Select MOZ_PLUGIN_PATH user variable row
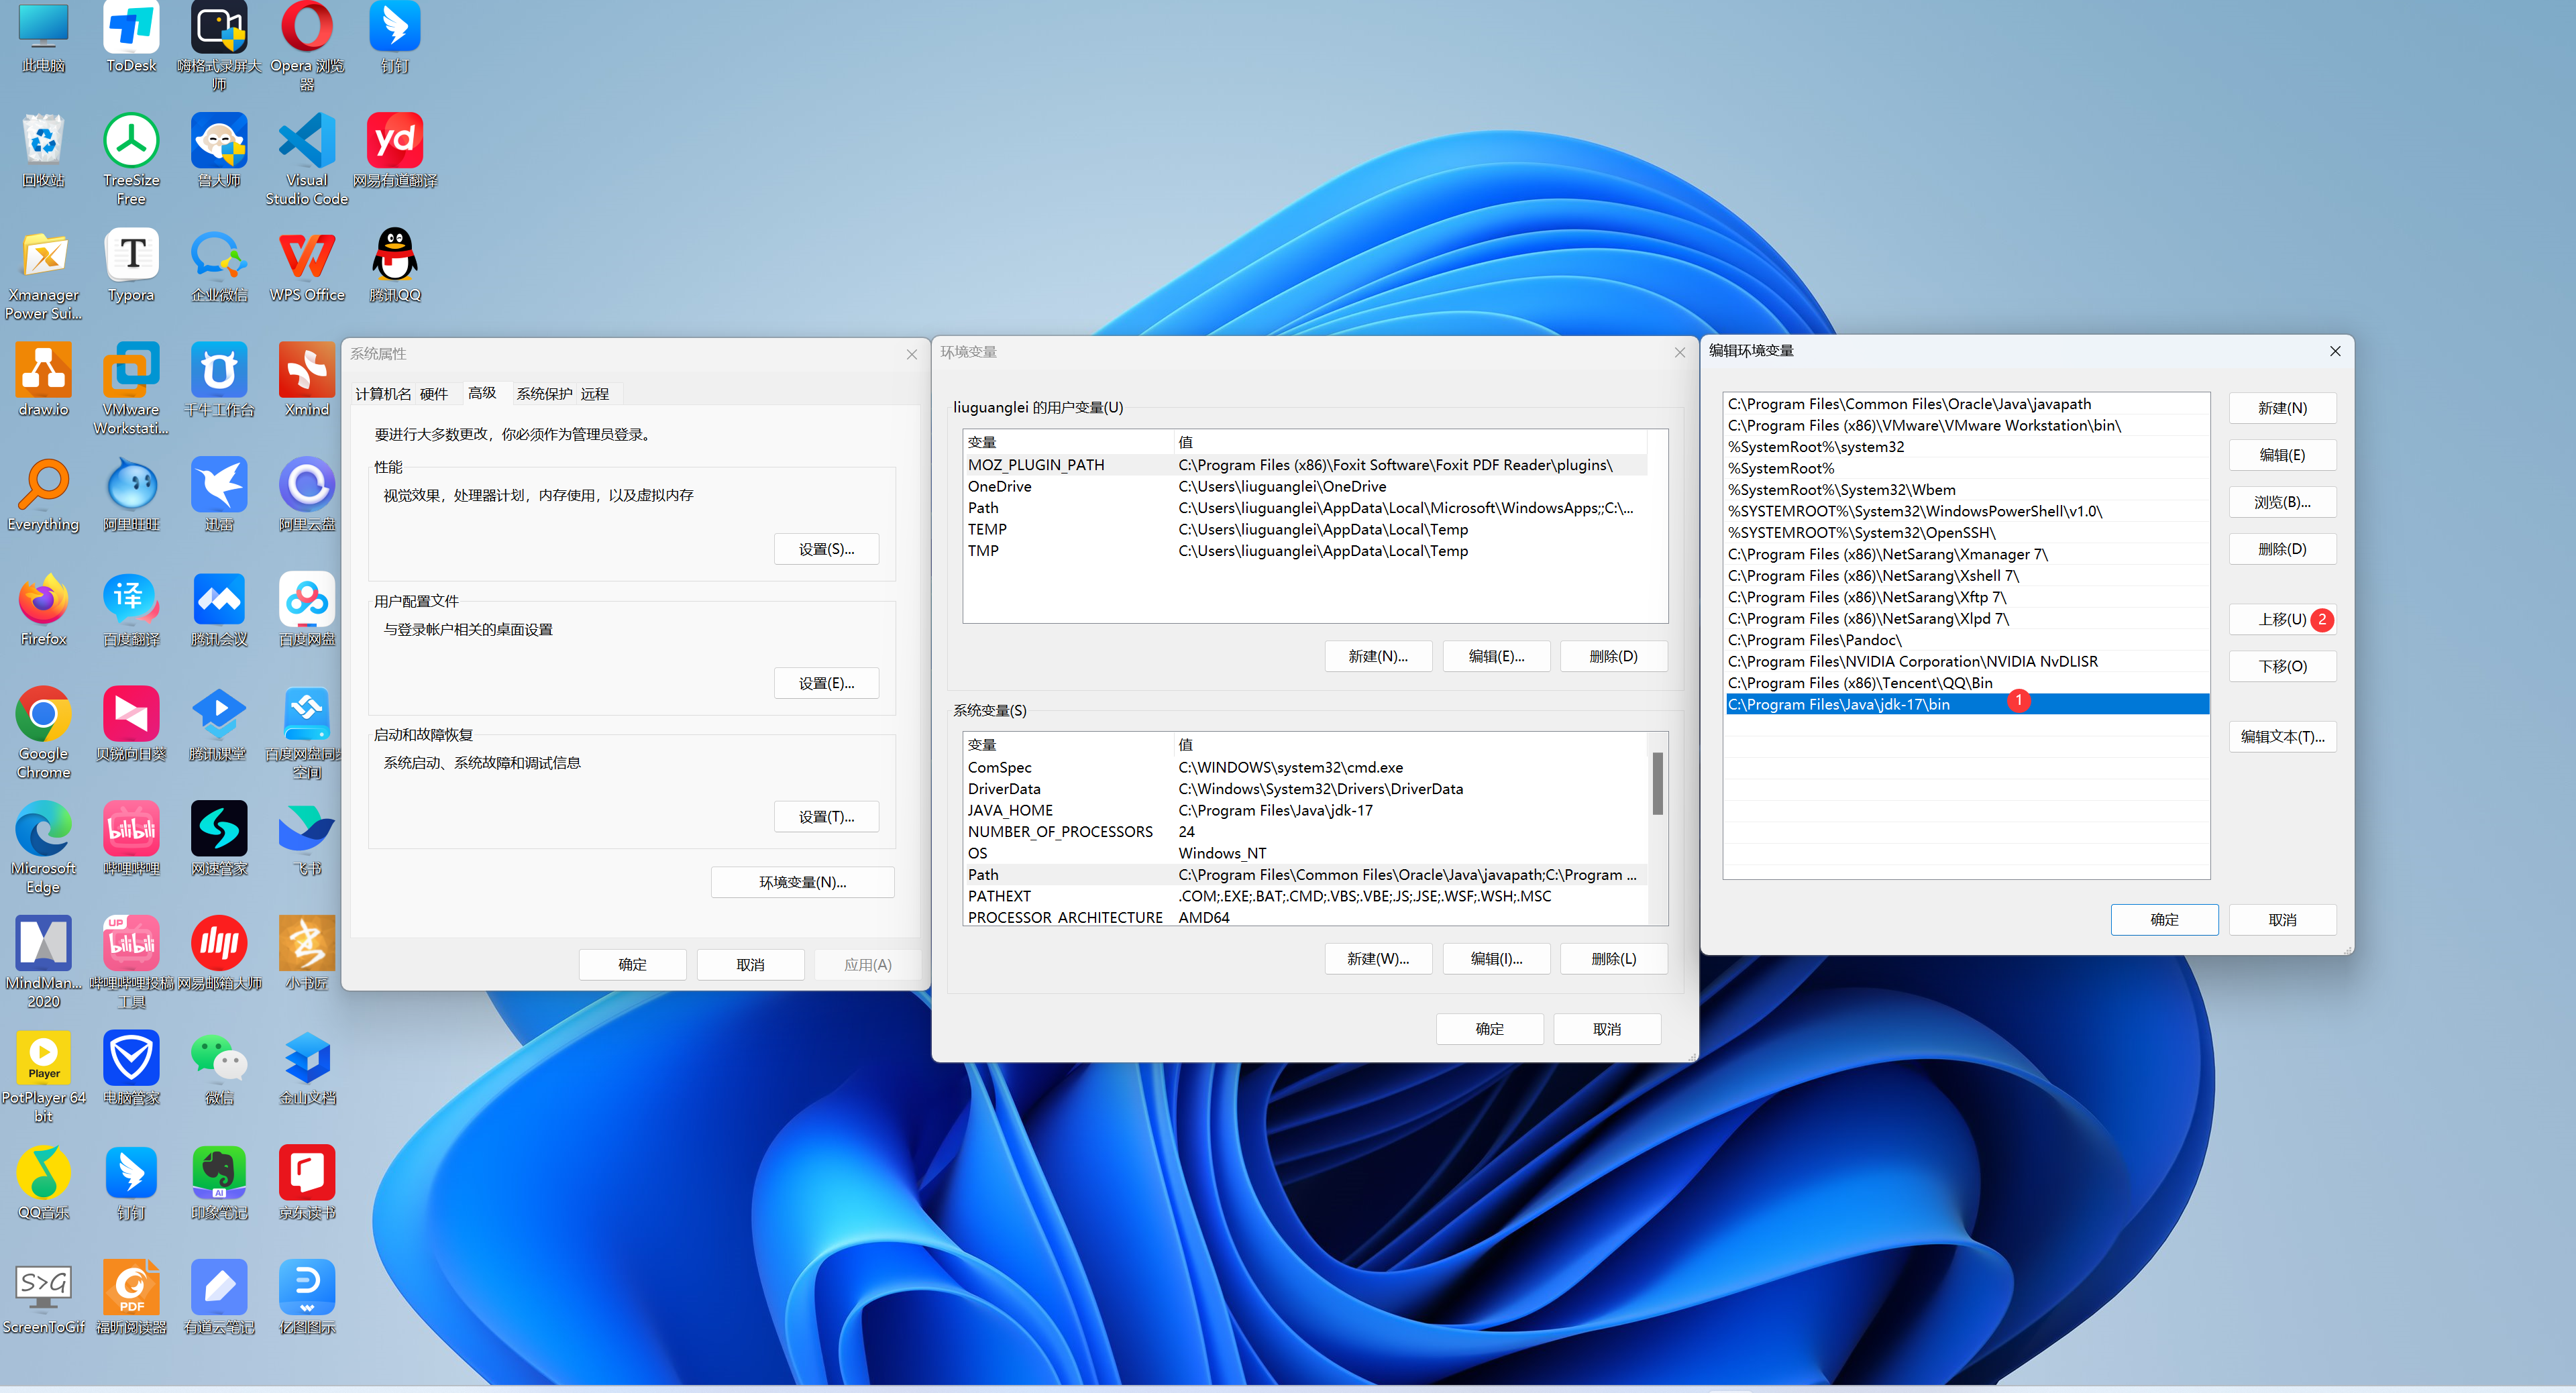 (1305, 465)
